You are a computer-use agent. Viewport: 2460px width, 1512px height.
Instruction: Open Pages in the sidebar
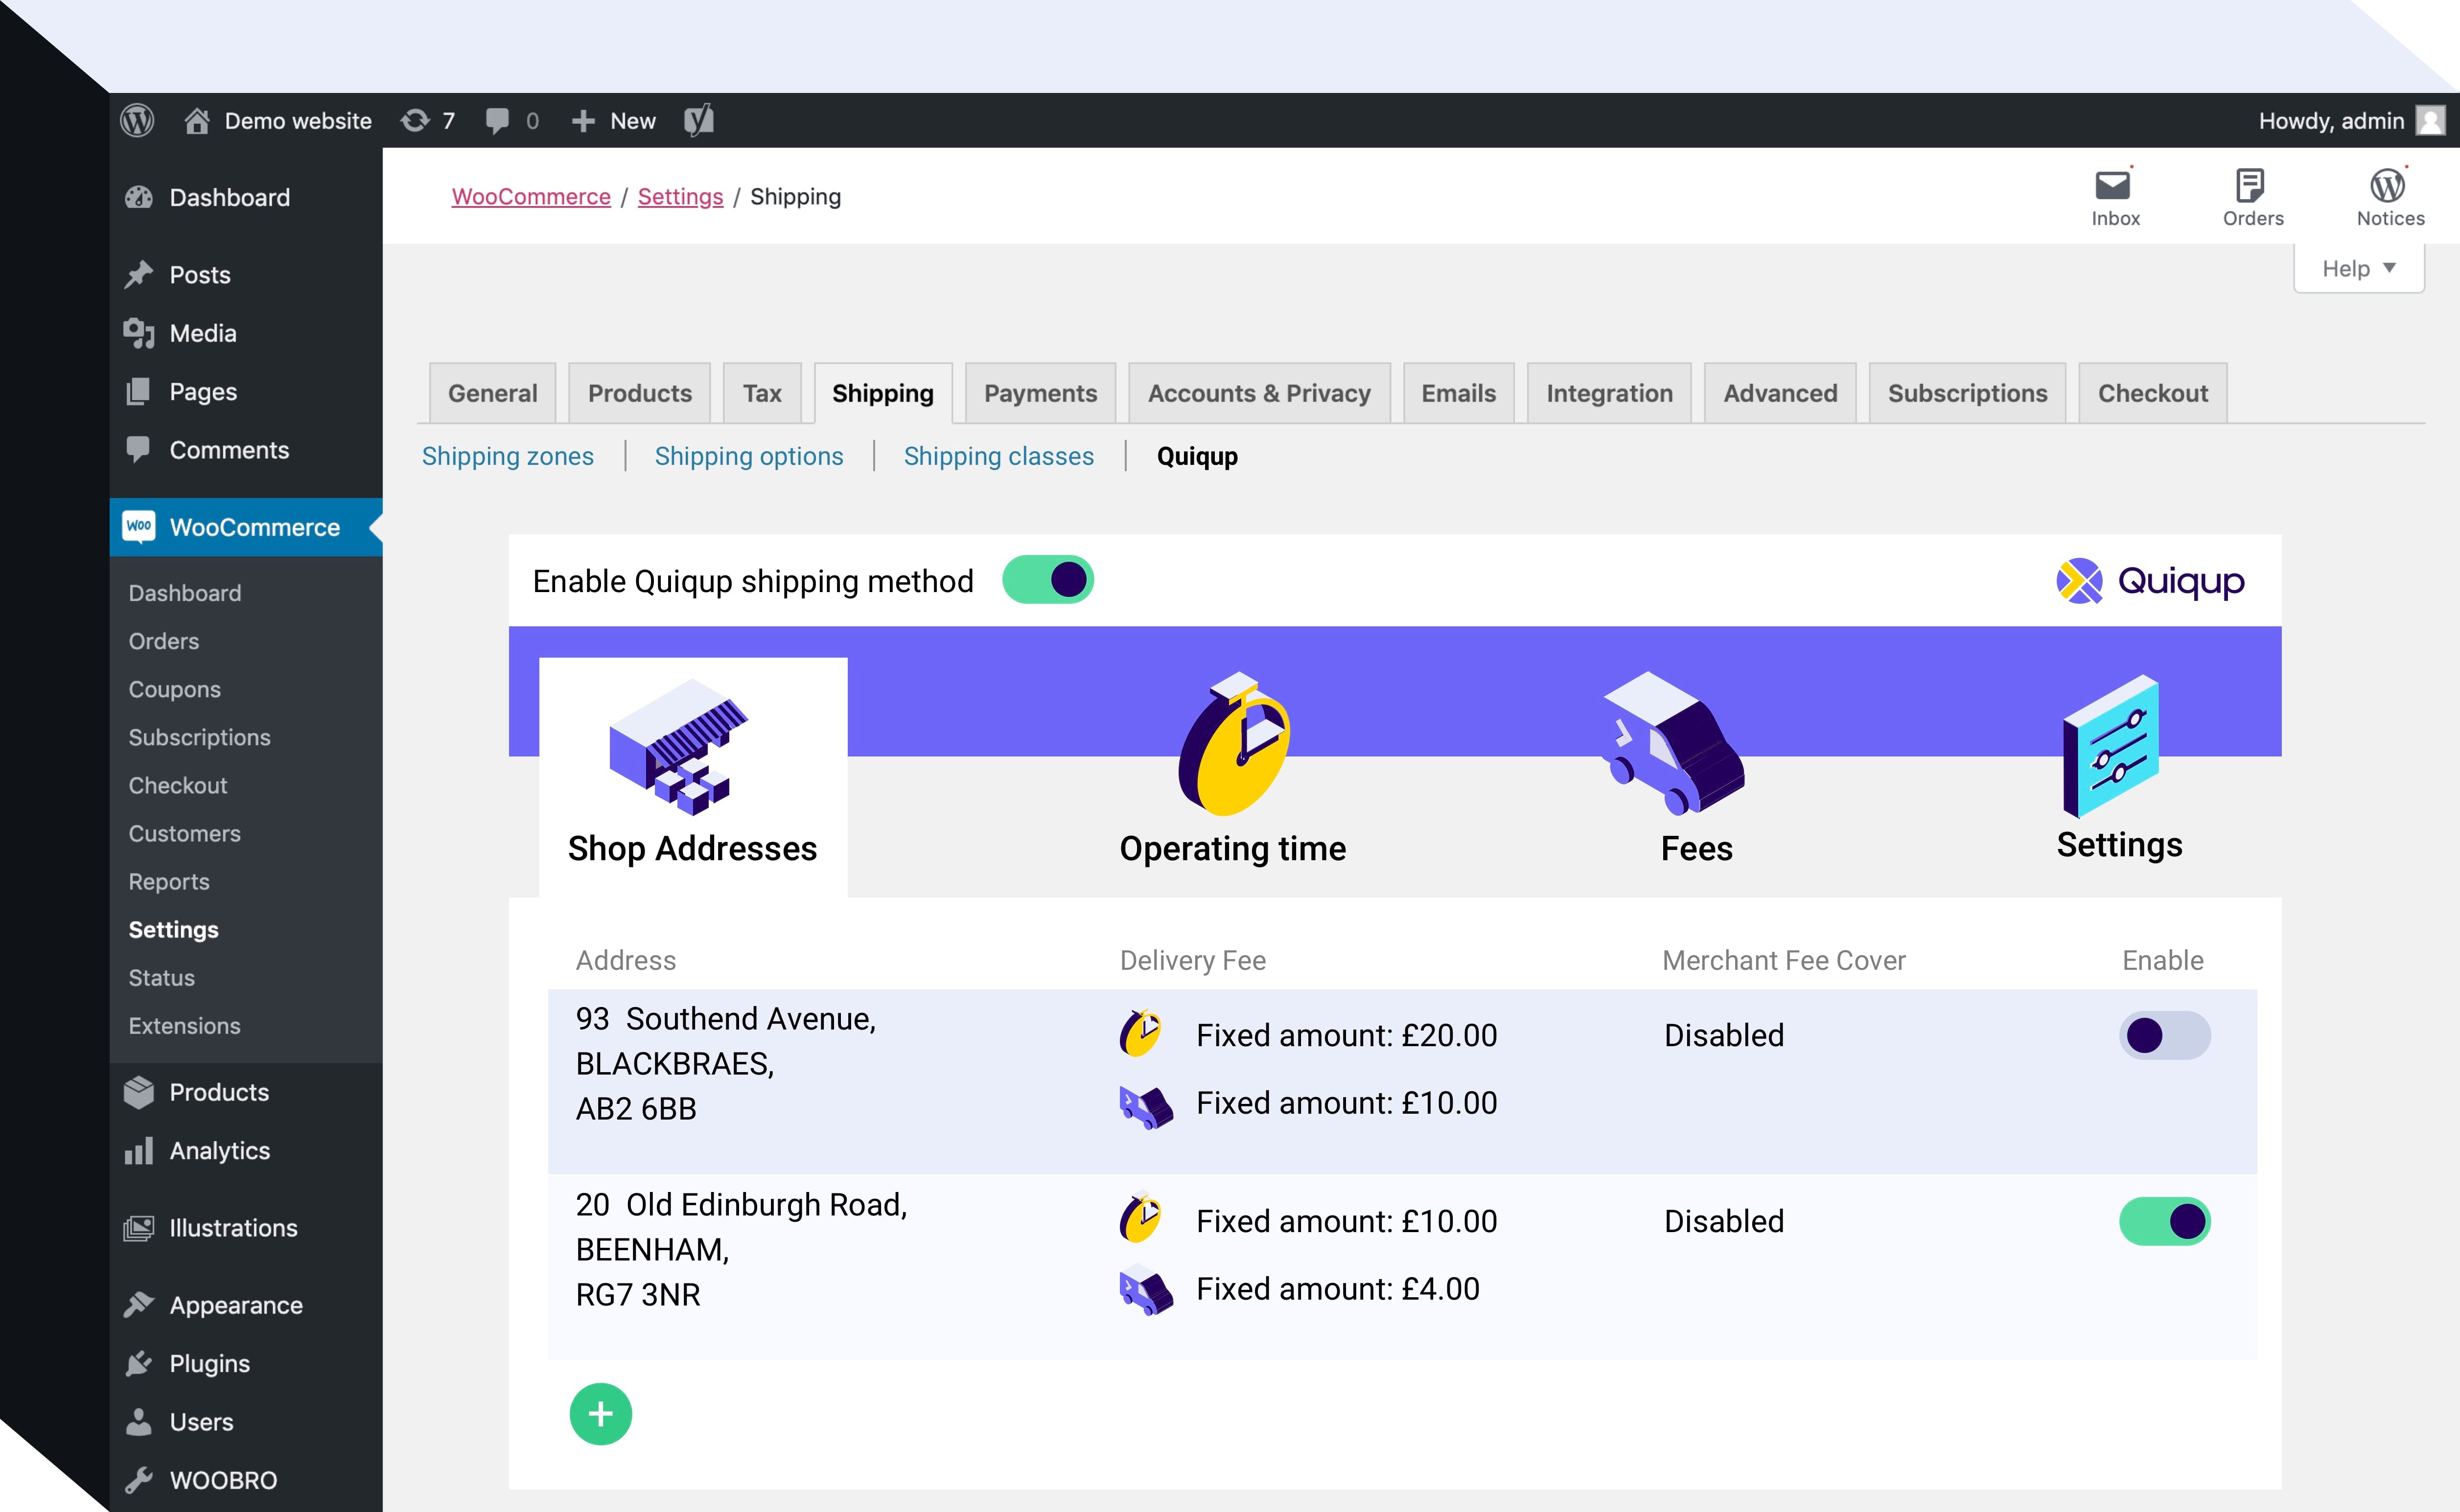pyautogui.click(x=246, y=392)
